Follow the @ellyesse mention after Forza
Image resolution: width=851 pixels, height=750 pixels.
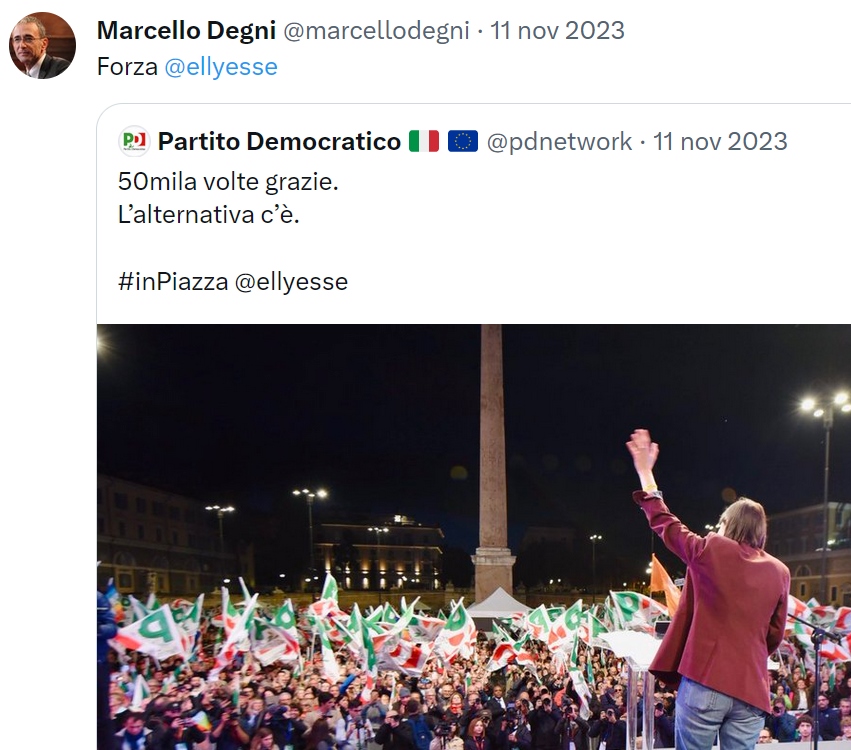click(221, 67)
